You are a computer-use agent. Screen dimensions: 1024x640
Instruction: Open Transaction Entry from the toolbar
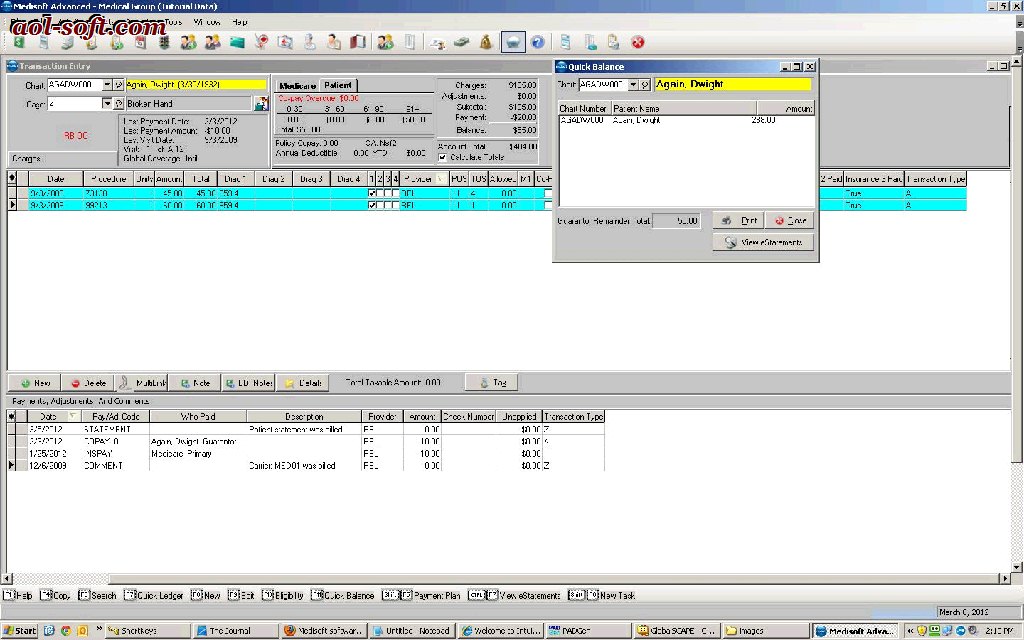click(x=17, y=42)
